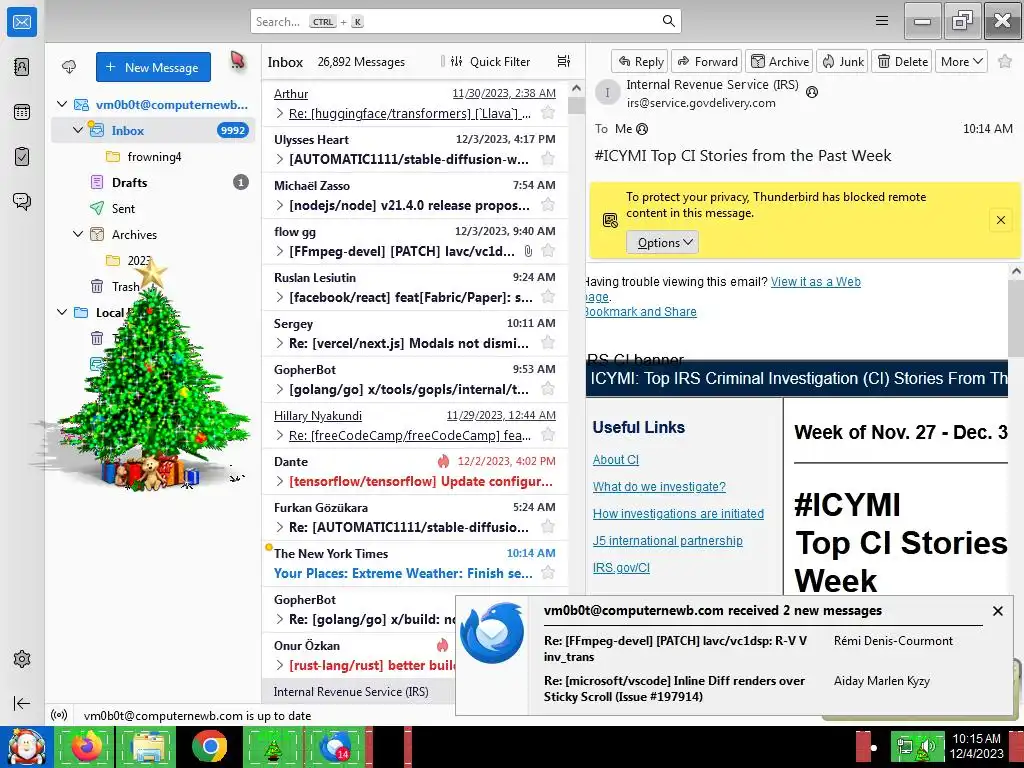Toggle star on Sergey's message
The width and height of the screenshot is (1024, 768).
click(549, 343)
